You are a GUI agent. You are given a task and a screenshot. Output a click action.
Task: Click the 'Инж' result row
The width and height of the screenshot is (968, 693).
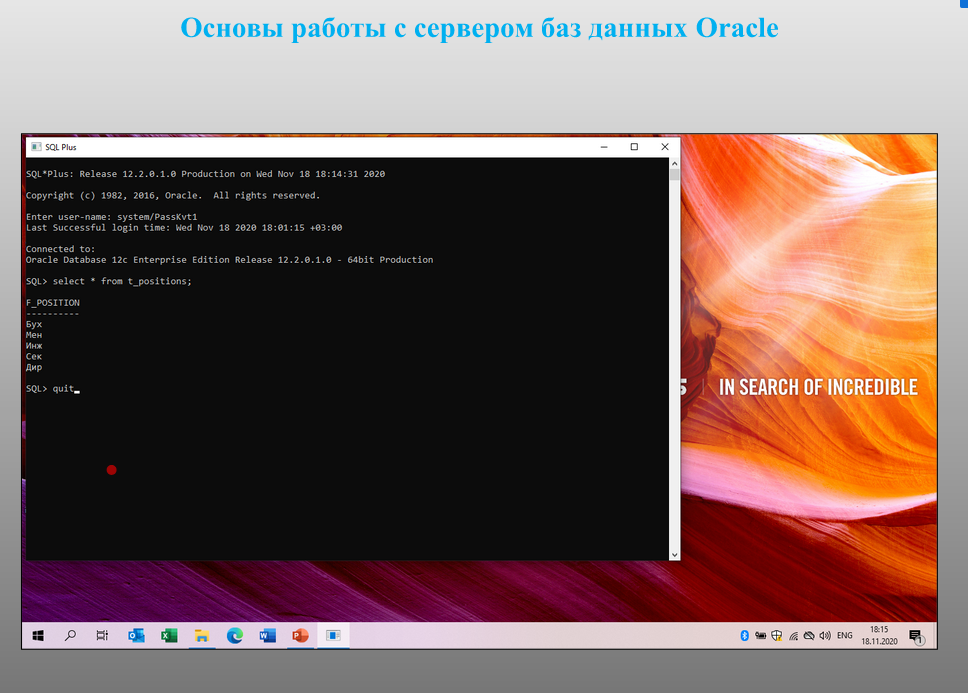pos(34,346)
